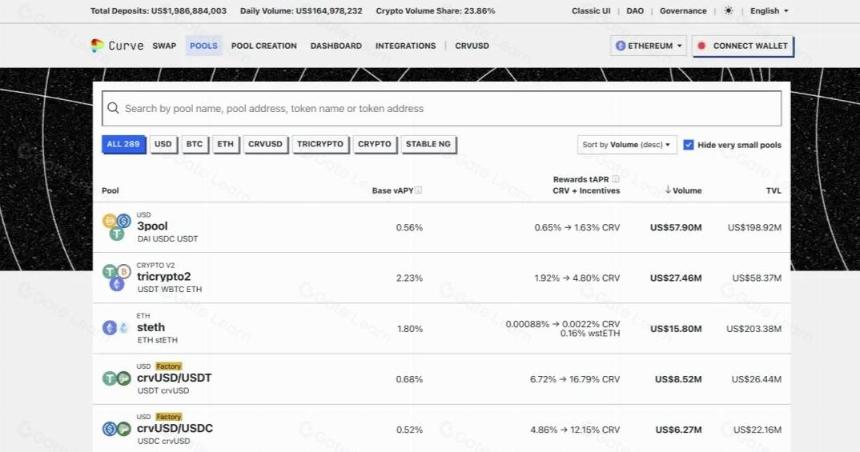Click the Curve logo icon
The height and width of the screenshot is (452, 860).
pyautogui.click(x=97, y=46)
